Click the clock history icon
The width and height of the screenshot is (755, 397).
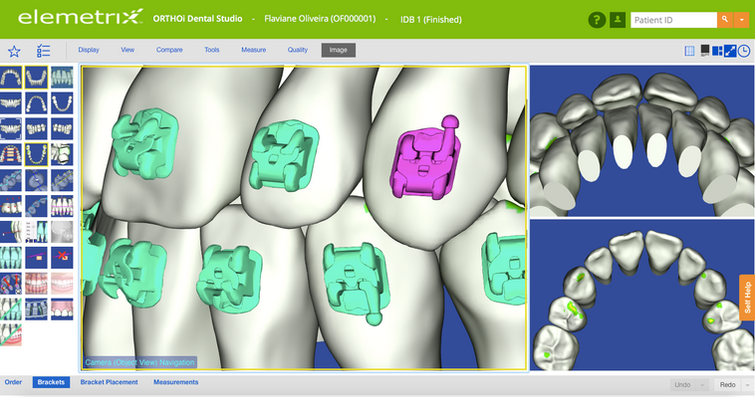[744, 51]
